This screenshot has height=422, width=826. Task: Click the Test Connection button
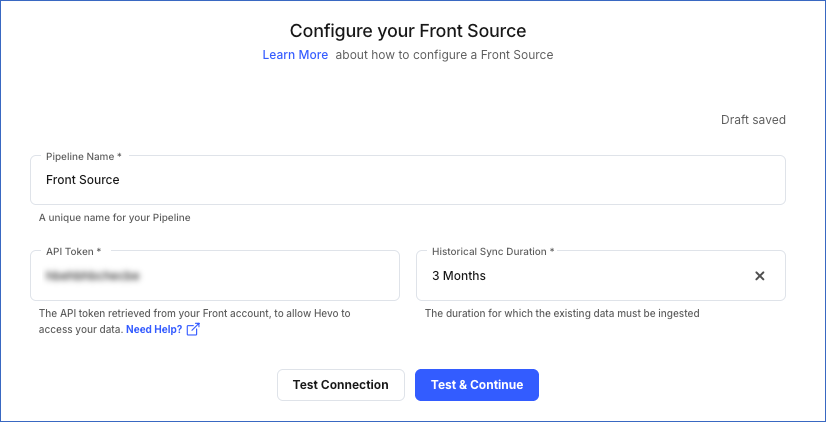point(341,385)
